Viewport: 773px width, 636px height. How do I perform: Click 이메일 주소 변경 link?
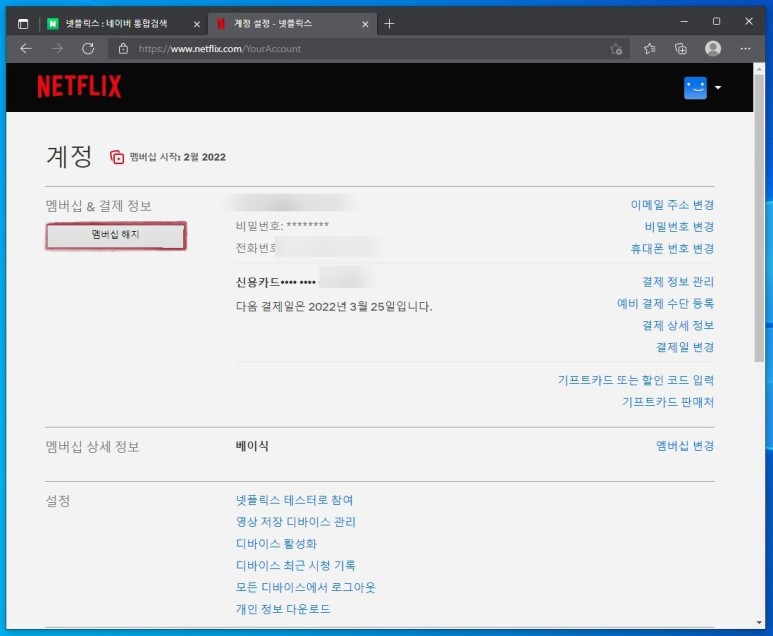tap(672, 205)
